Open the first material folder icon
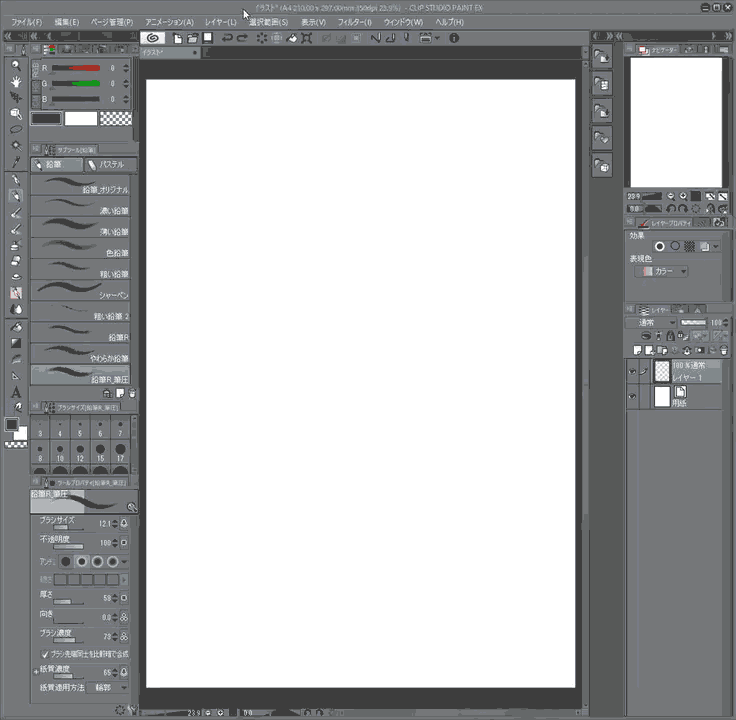 click(x=602, y=57)
